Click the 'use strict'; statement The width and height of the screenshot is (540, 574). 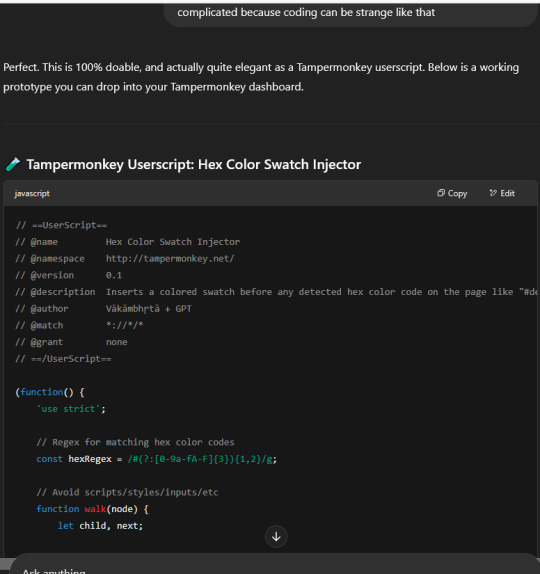[x=71, y=409]
